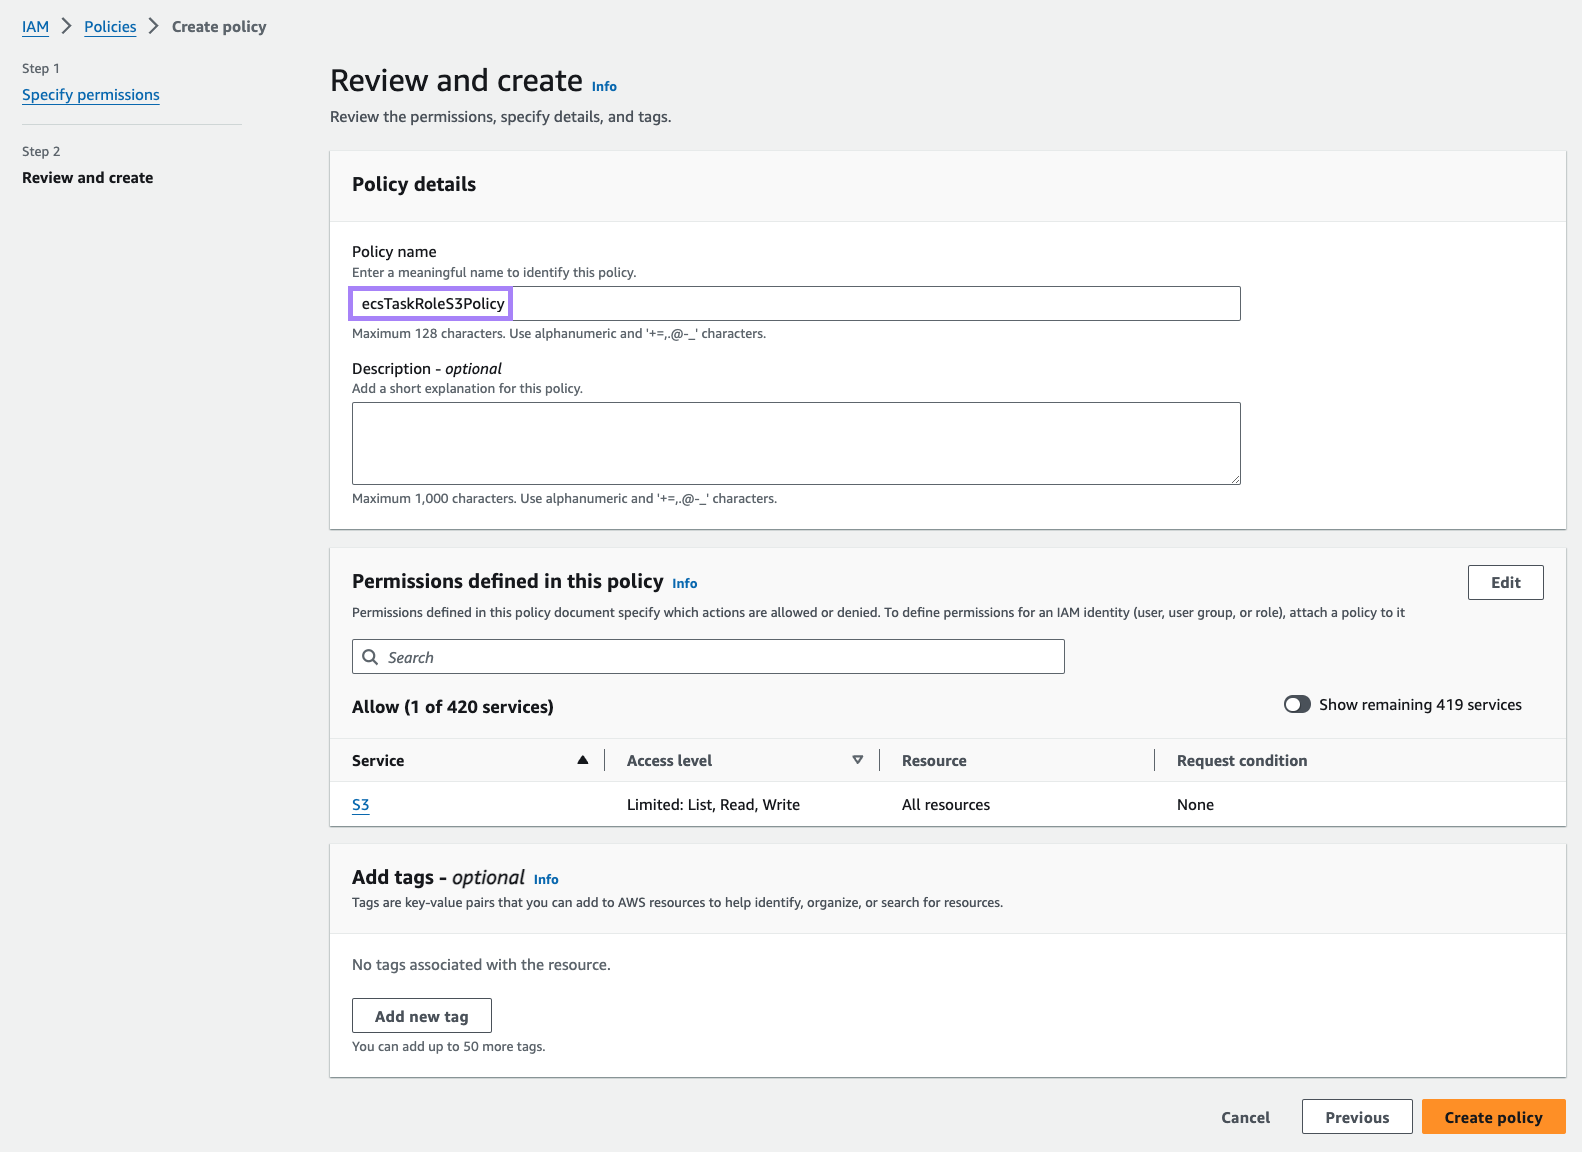
Task: Click the permissions Search field
Action: pos(720,657)
